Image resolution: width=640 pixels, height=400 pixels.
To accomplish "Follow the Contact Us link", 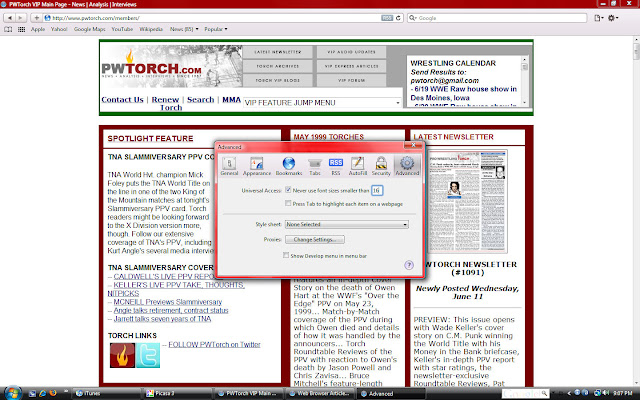I will [122, 100].
